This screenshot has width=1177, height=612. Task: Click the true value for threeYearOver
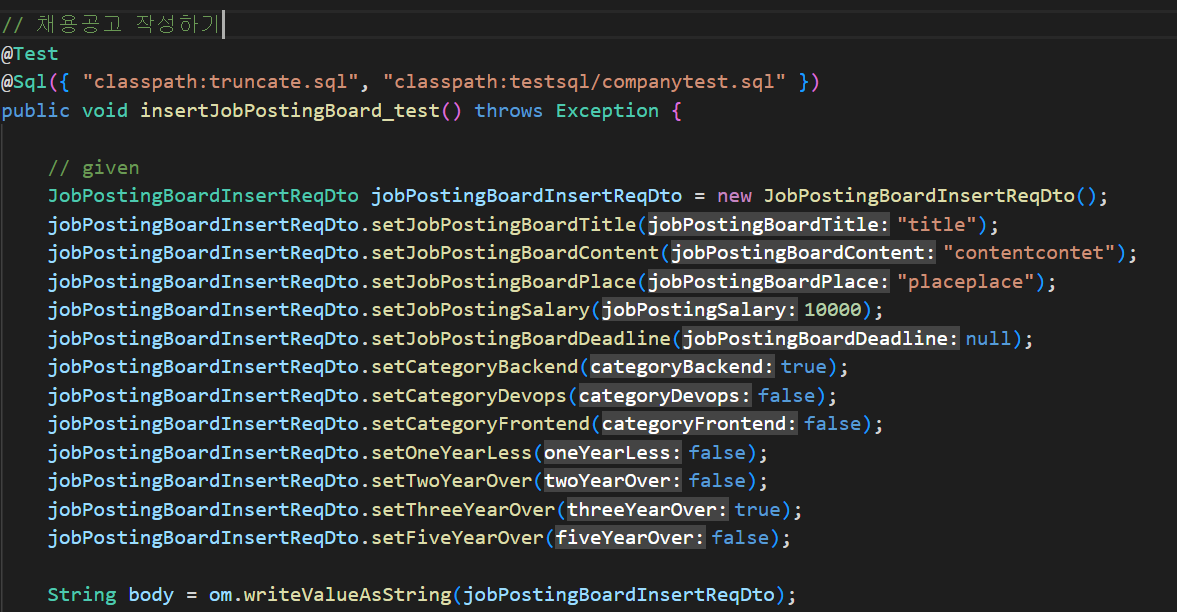[758, 510]
